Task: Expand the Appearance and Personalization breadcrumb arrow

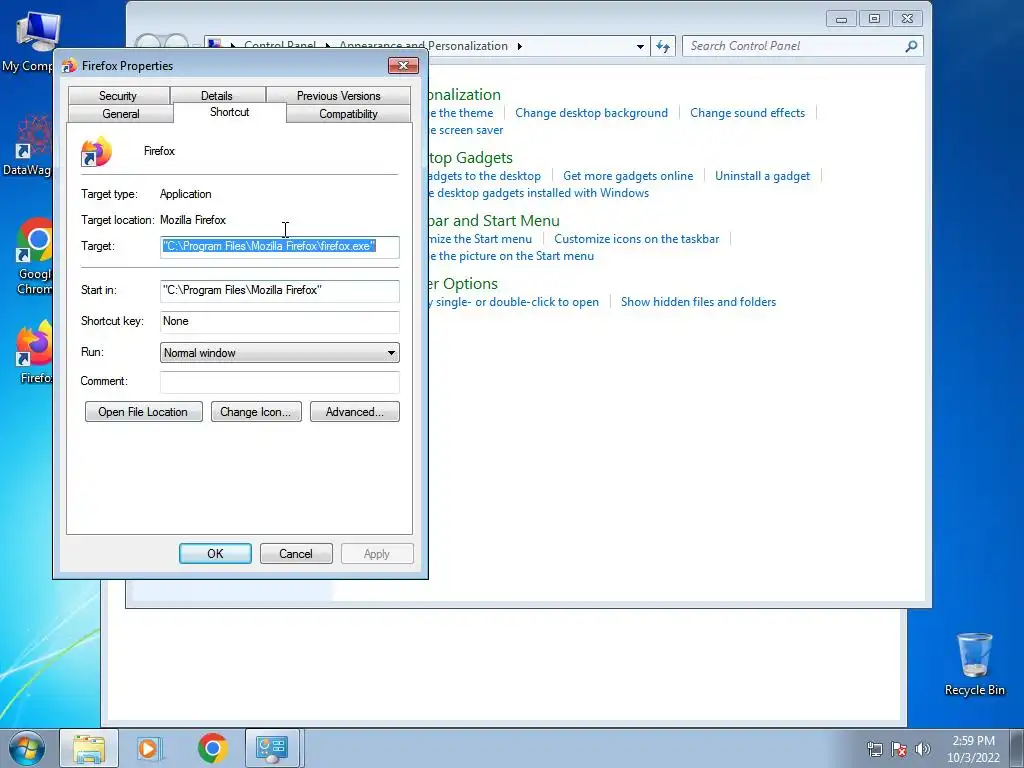Action: tap(520, 46)
